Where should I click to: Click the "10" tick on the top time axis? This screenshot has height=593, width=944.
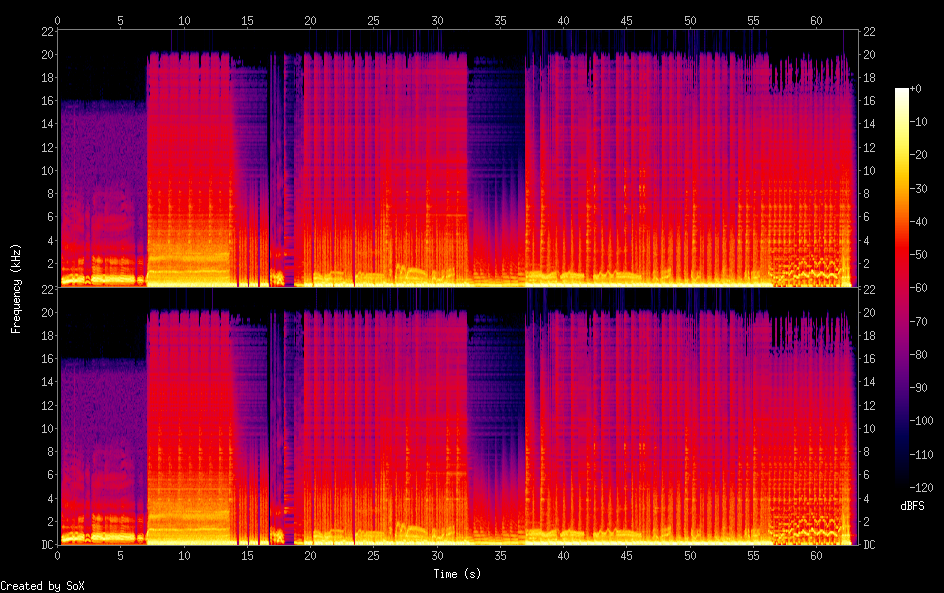(184, 20)
